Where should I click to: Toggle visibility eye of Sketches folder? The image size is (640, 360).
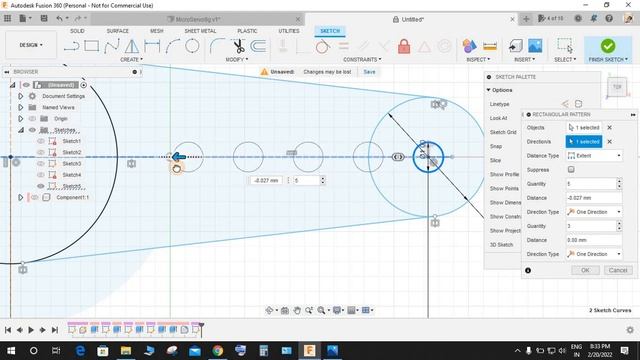pos(32,130)
